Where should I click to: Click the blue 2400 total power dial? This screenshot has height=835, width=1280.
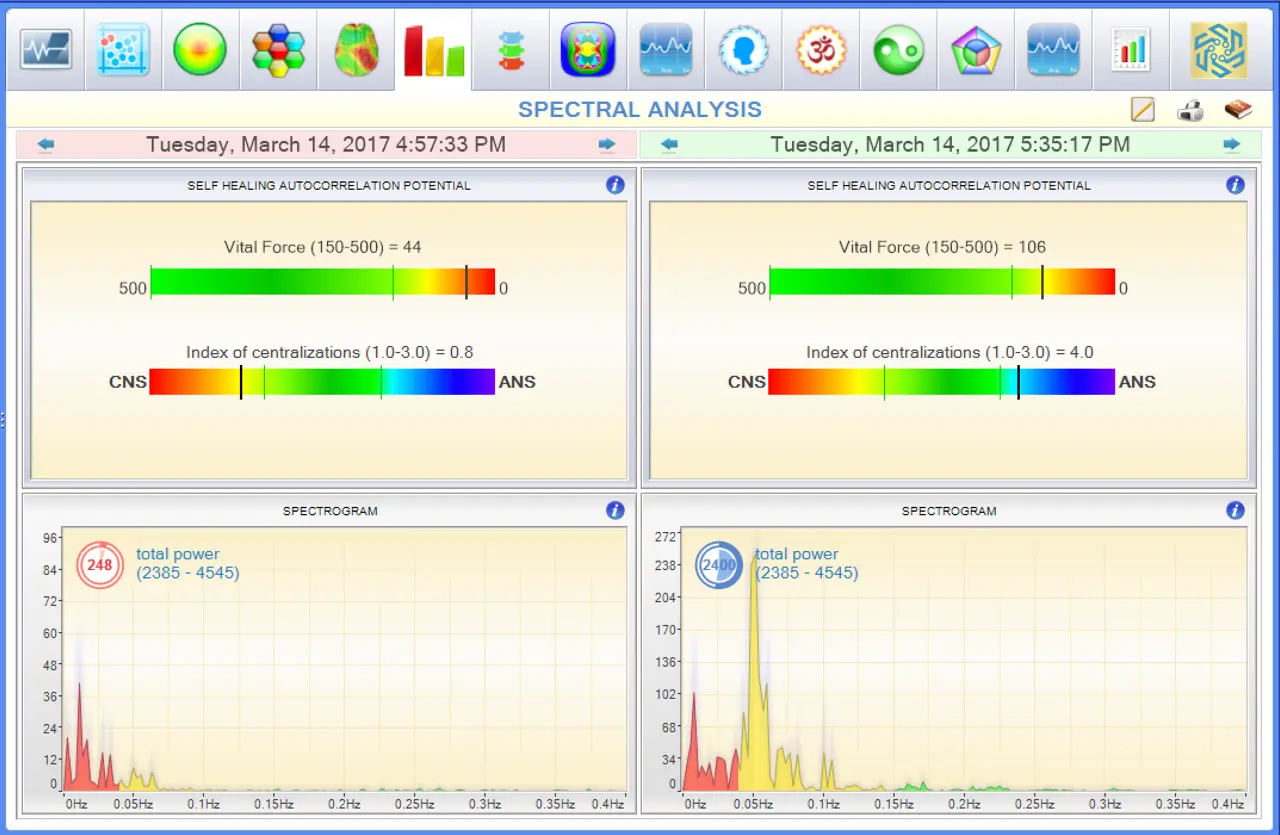719,565
